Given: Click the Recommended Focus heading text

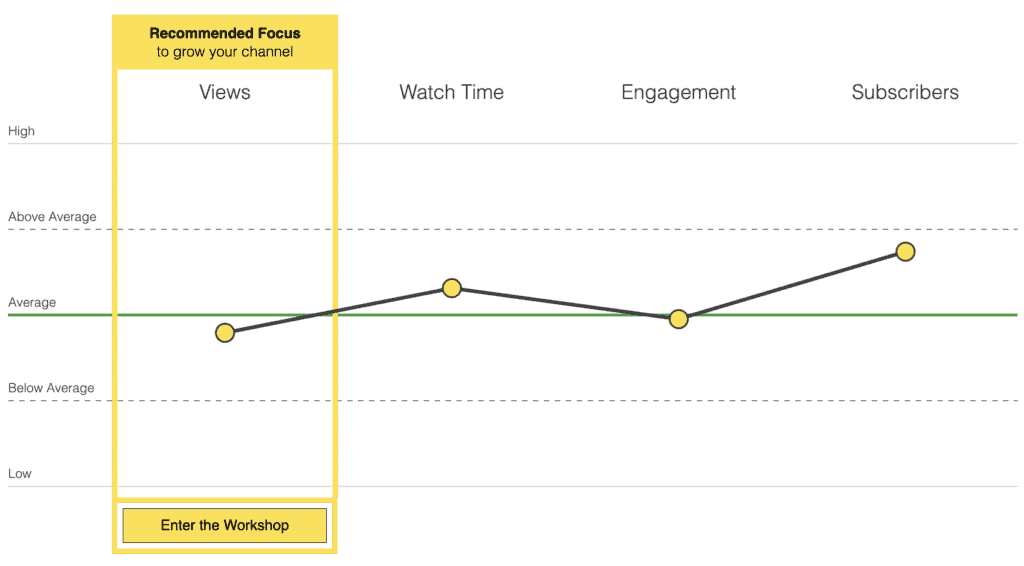Looking at the screenshot, I should (225, 33).
